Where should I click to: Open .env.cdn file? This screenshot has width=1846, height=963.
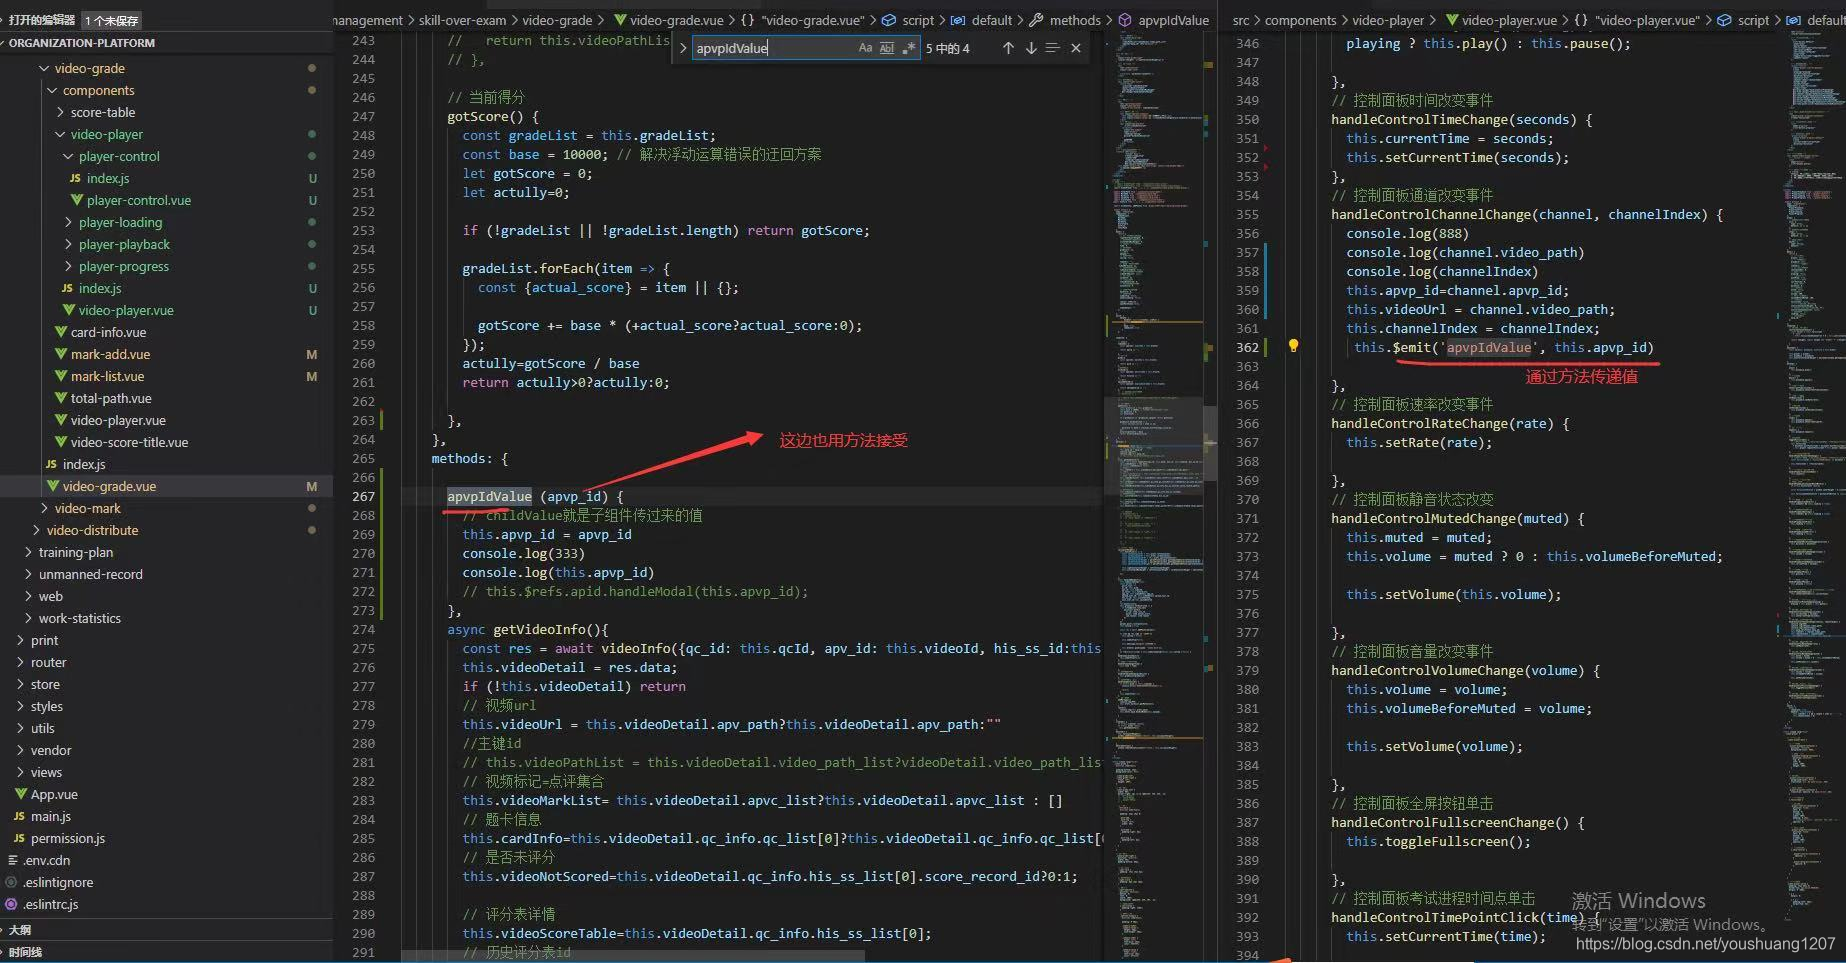46,860
